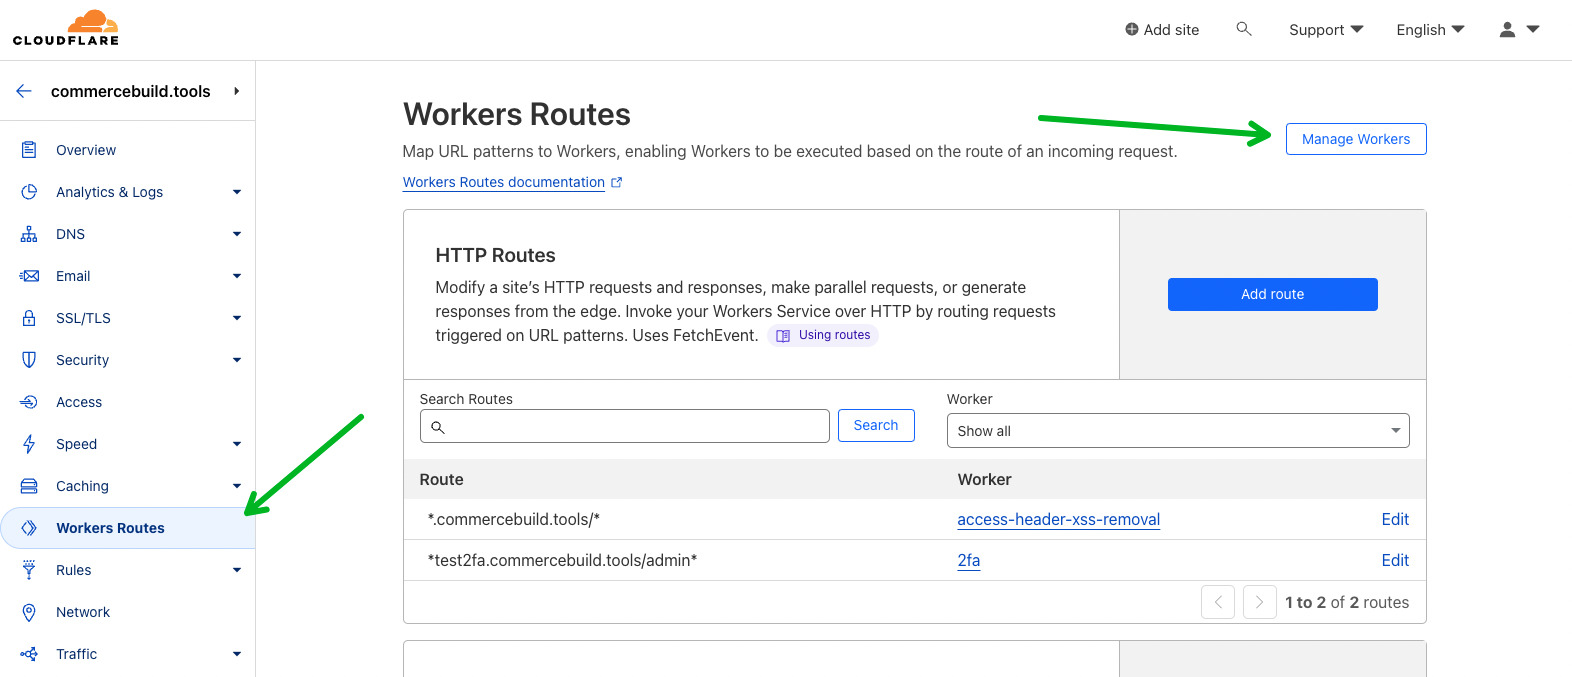The width and height of the screenshot is (1572, 677).
Task: Open Workers Routes documentation link
Action: [504, 182]
